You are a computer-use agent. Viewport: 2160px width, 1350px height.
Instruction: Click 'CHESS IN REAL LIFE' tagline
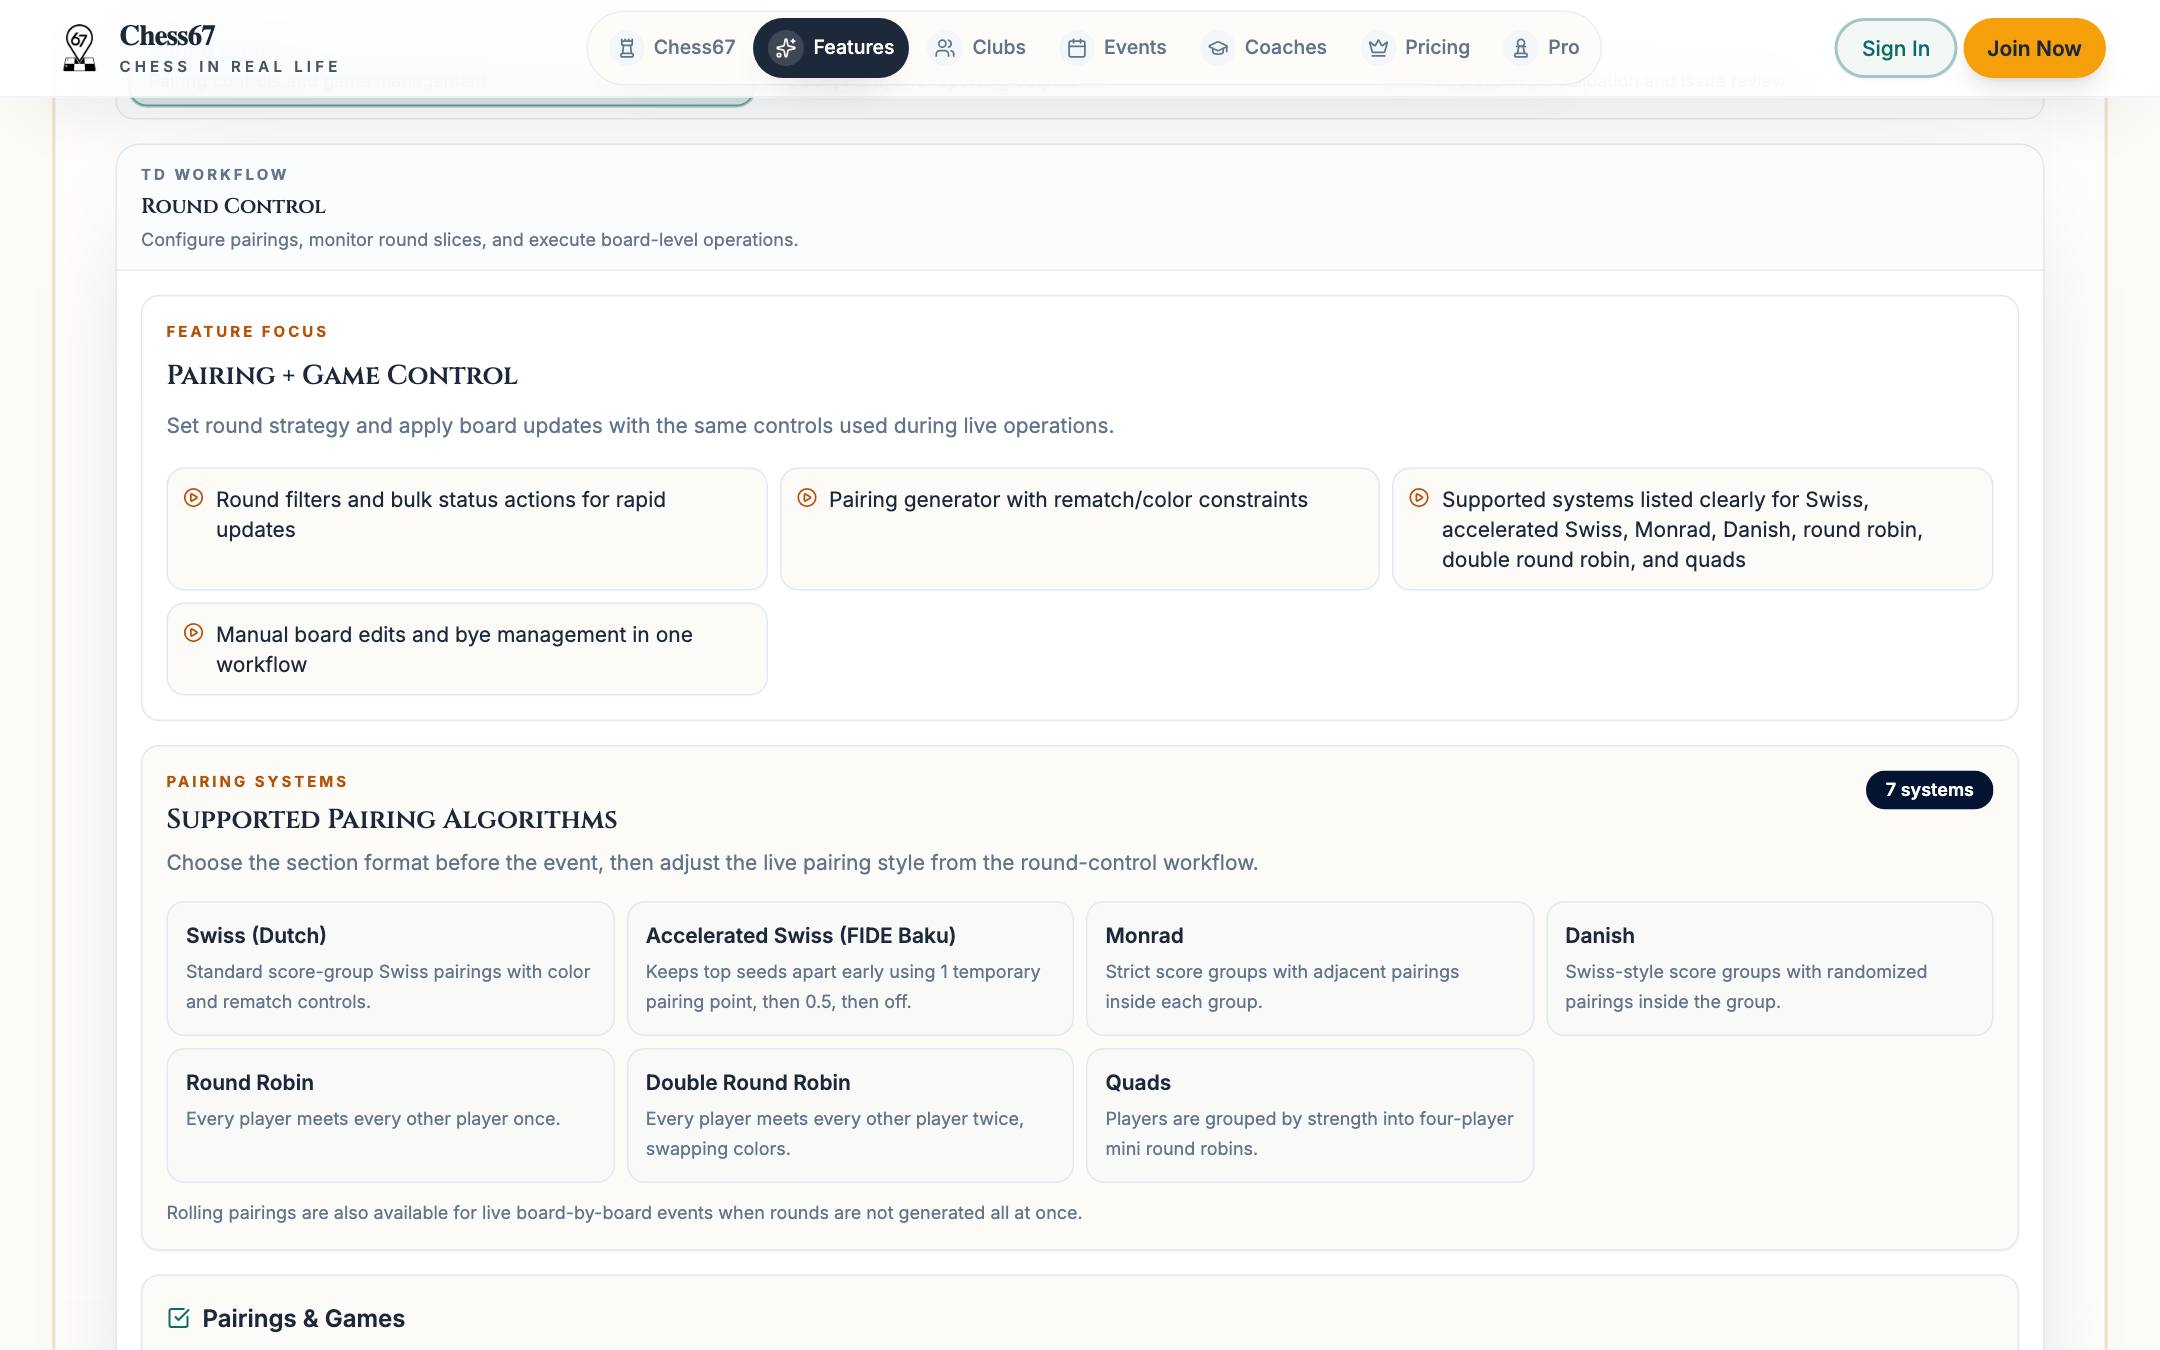click(229, 67)
